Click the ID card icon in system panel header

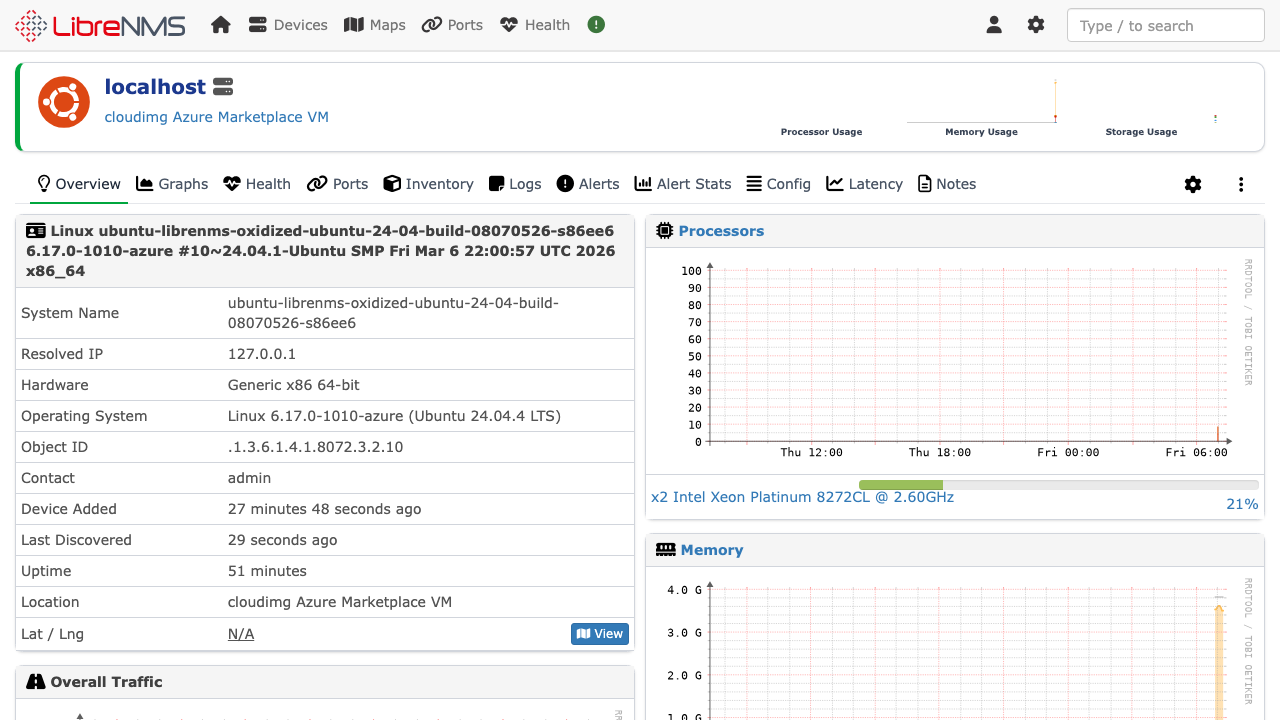(x=36, y=231)
